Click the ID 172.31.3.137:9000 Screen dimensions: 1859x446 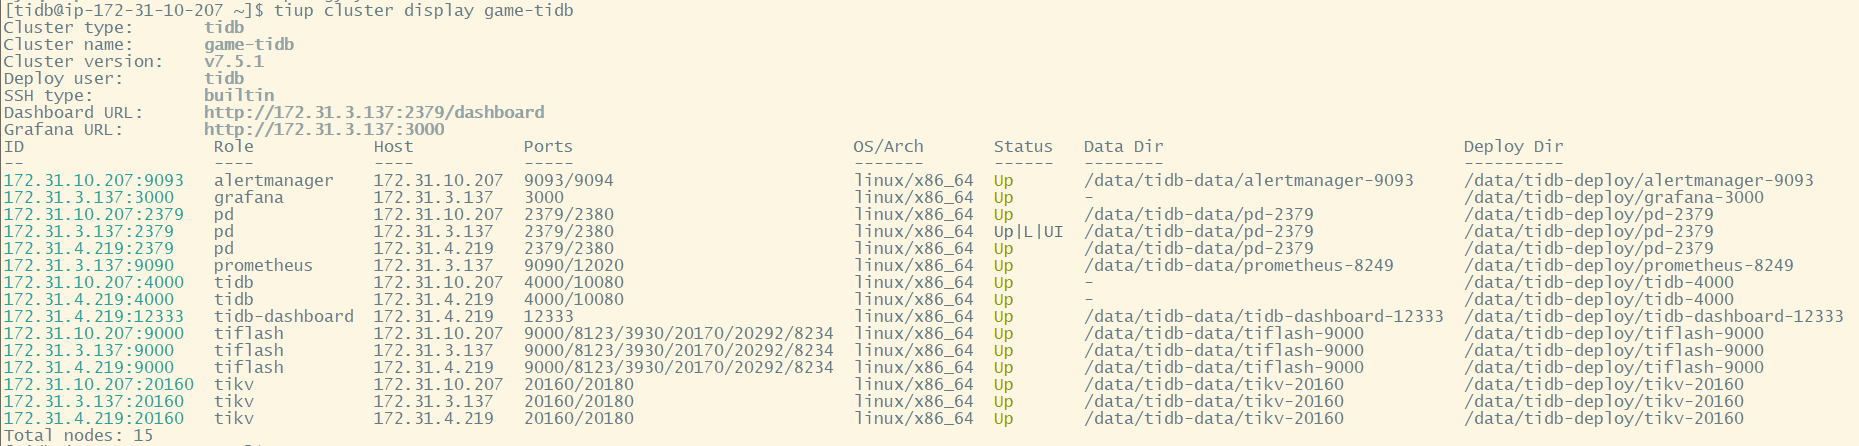(89, 350)
